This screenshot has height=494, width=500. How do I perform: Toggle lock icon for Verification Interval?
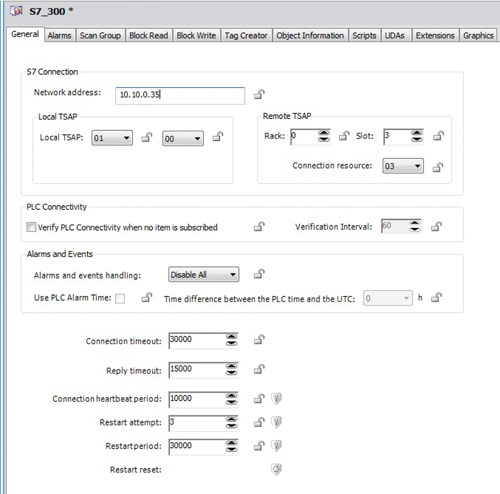436,227
